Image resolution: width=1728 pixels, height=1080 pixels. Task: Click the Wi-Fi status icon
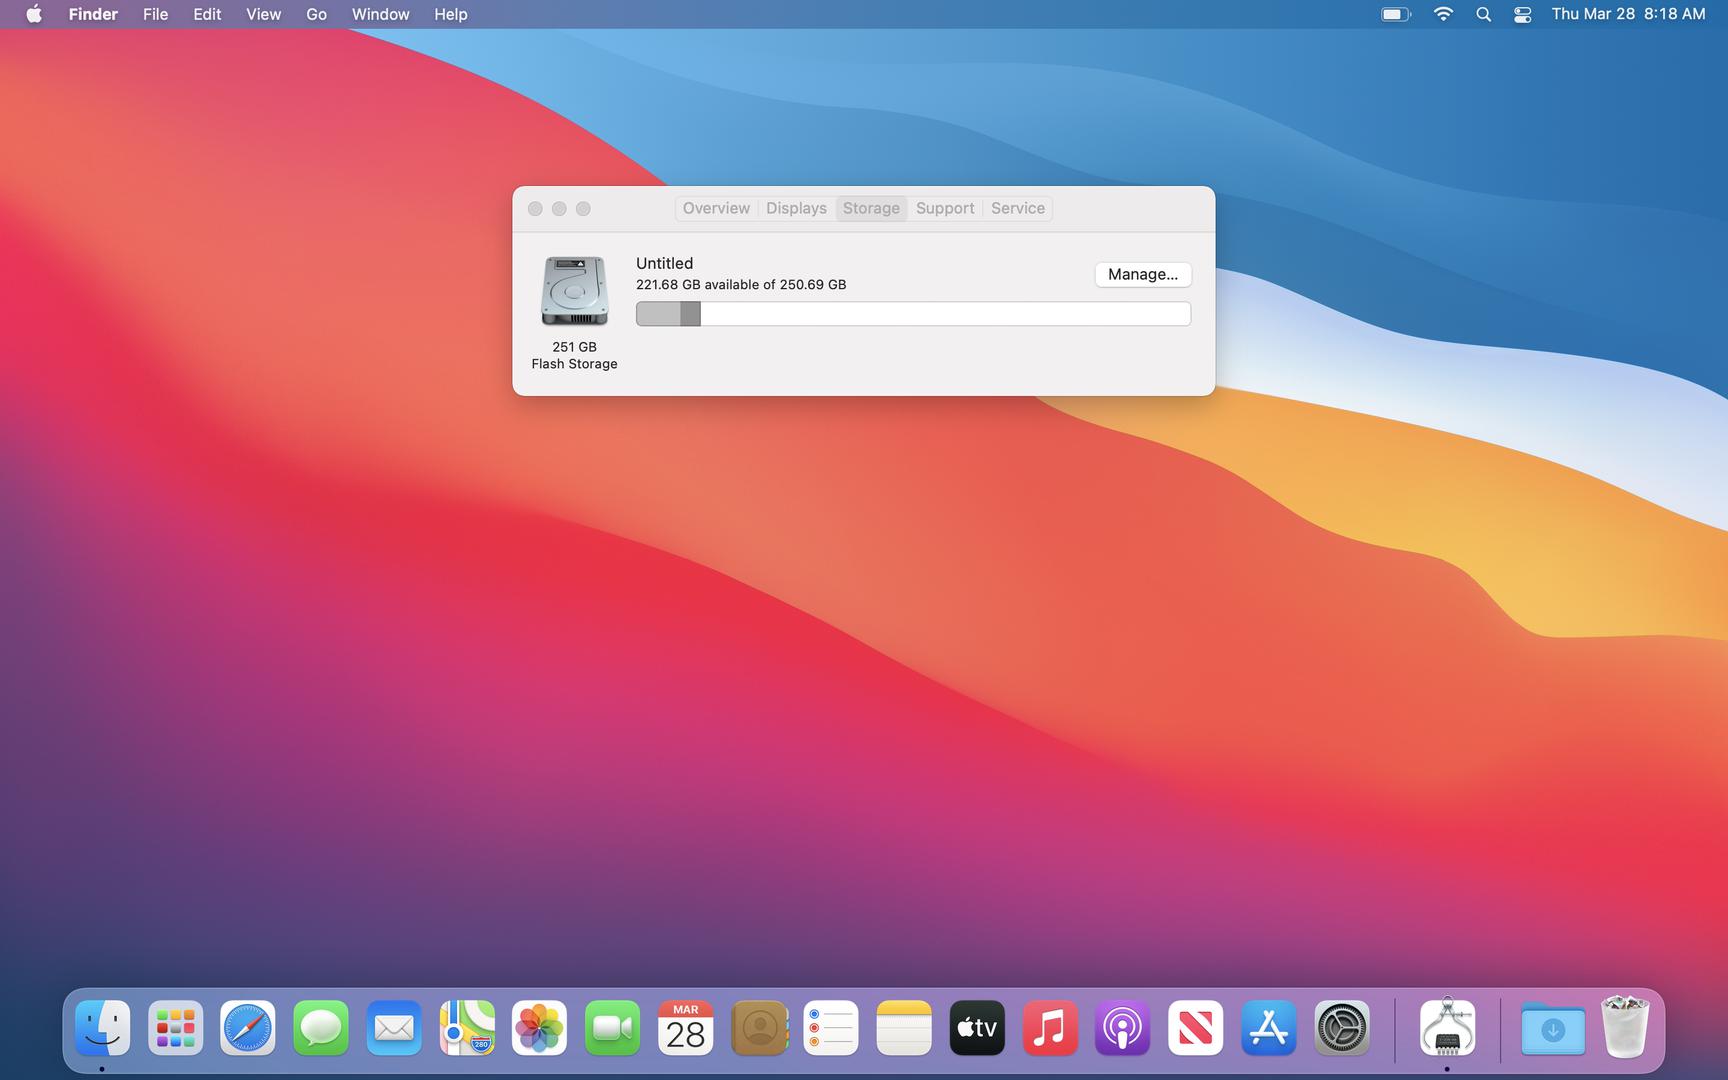1443,14
